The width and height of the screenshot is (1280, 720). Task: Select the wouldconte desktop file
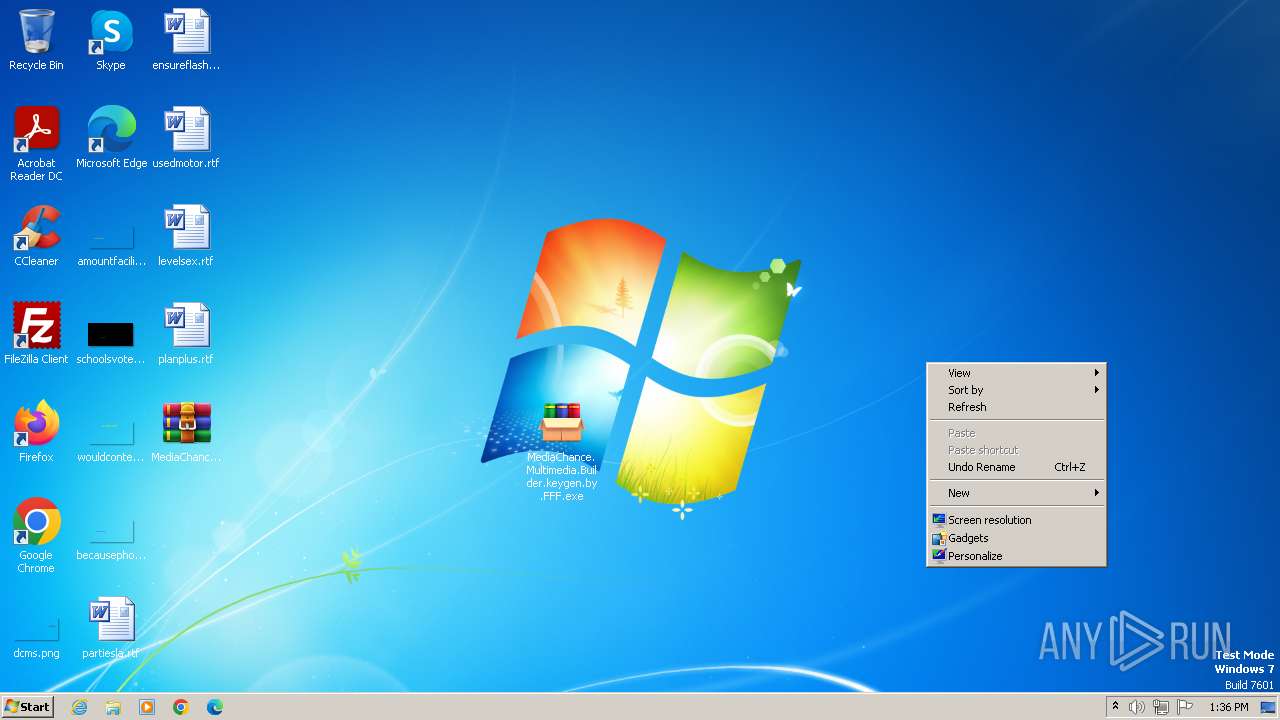(111, 441)
